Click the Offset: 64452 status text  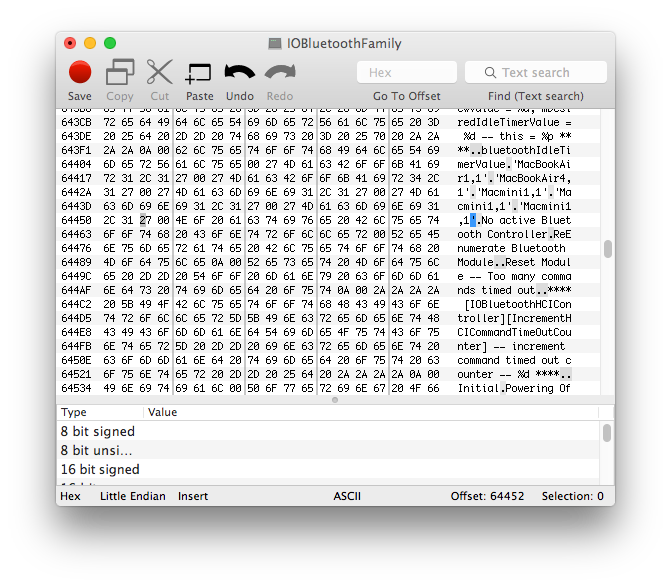(x=487, y=496)
